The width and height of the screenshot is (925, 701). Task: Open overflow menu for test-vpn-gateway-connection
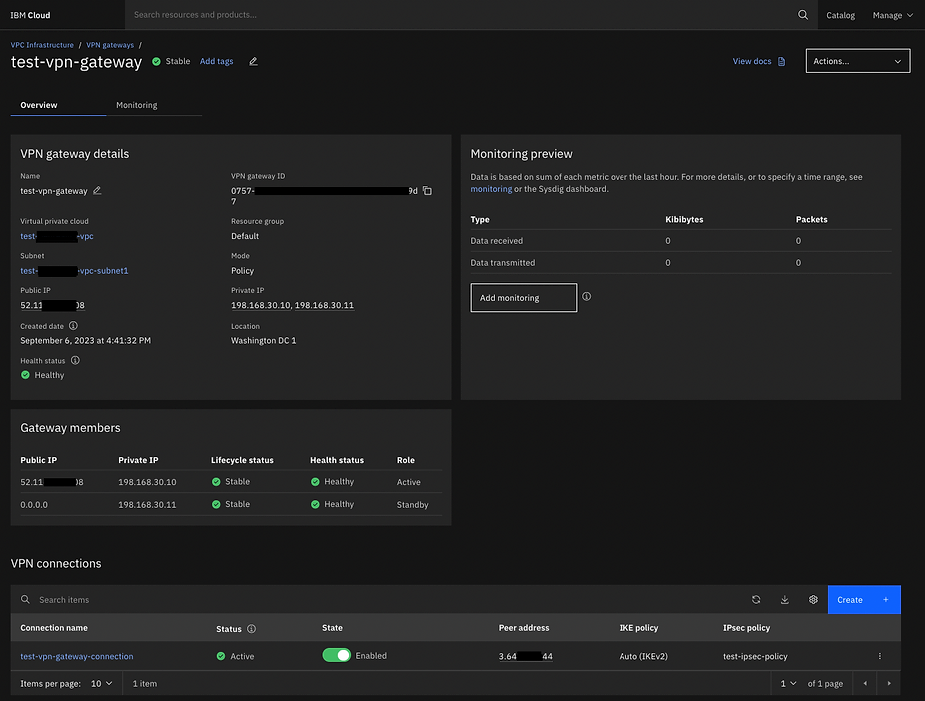[880, 656]
